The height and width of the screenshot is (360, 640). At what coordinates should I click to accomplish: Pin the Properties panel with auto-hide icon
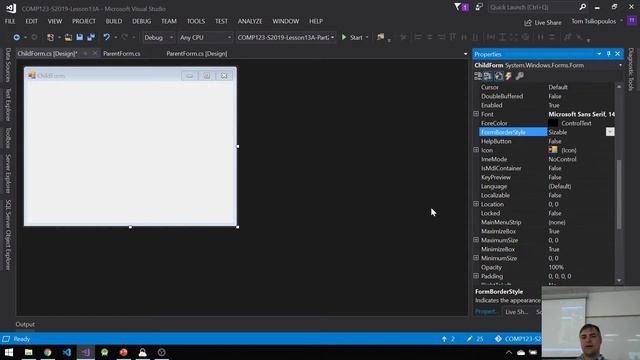coord(608,54)
